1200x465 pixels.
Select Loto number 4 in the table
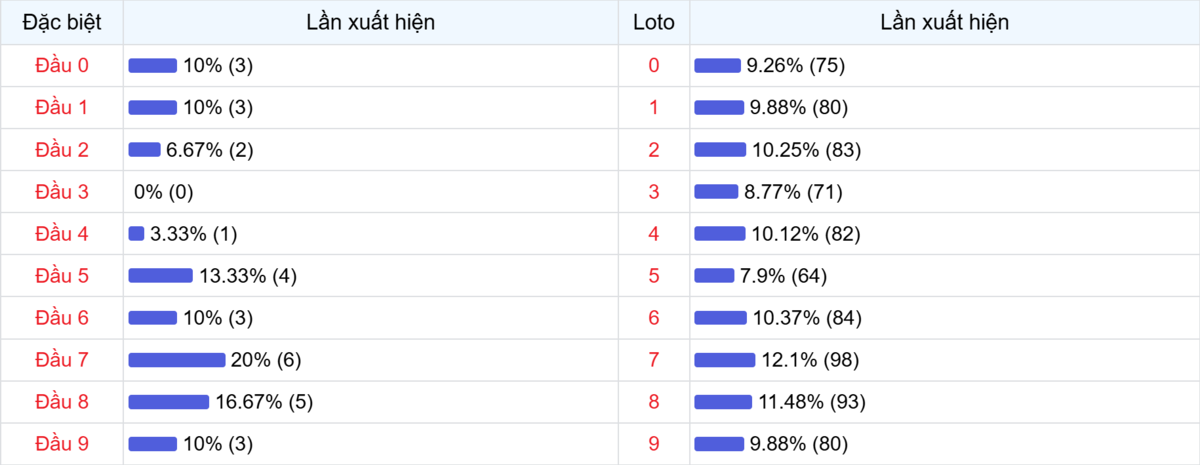(x=654, y=233)
